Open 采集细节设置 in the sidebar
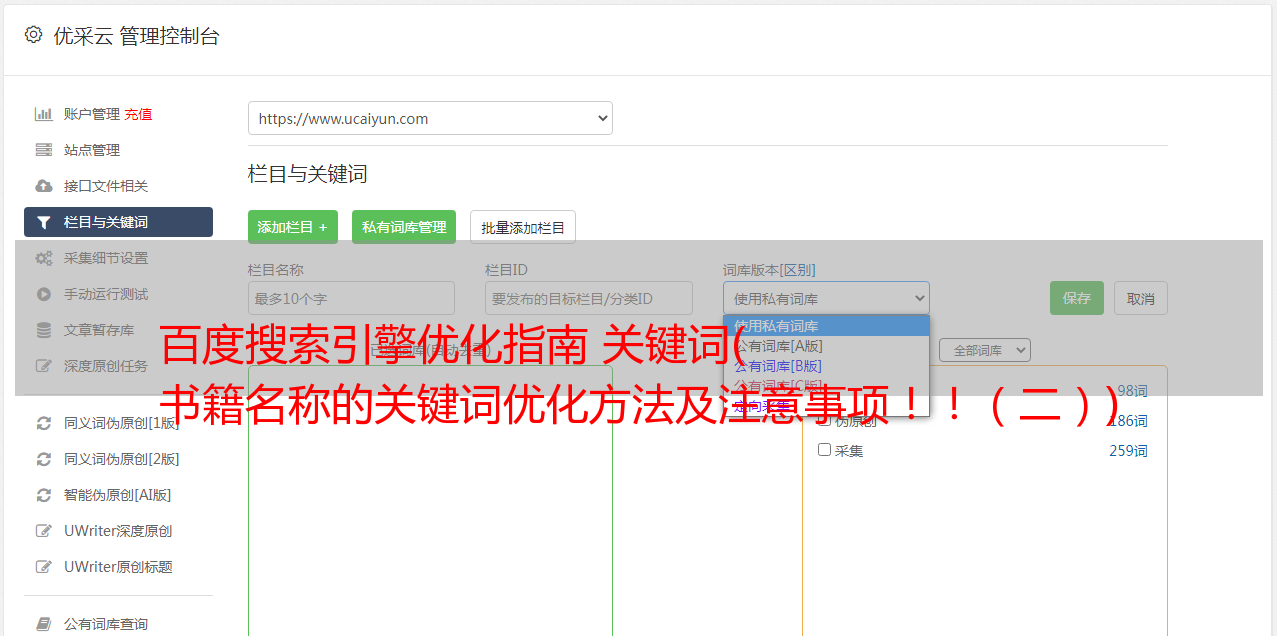 pyautogui.click(x=106, y=258)
